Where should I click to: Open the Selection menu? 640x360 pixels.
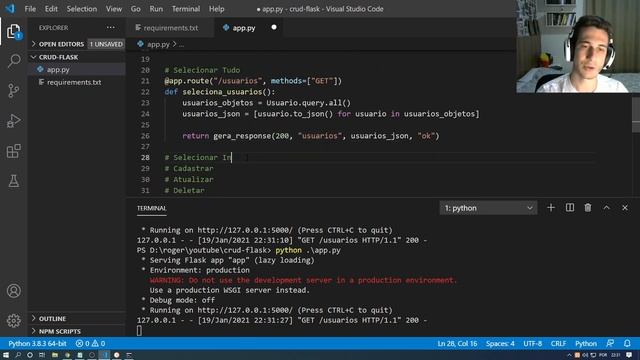pyautogui.click(x=82, y=9)
